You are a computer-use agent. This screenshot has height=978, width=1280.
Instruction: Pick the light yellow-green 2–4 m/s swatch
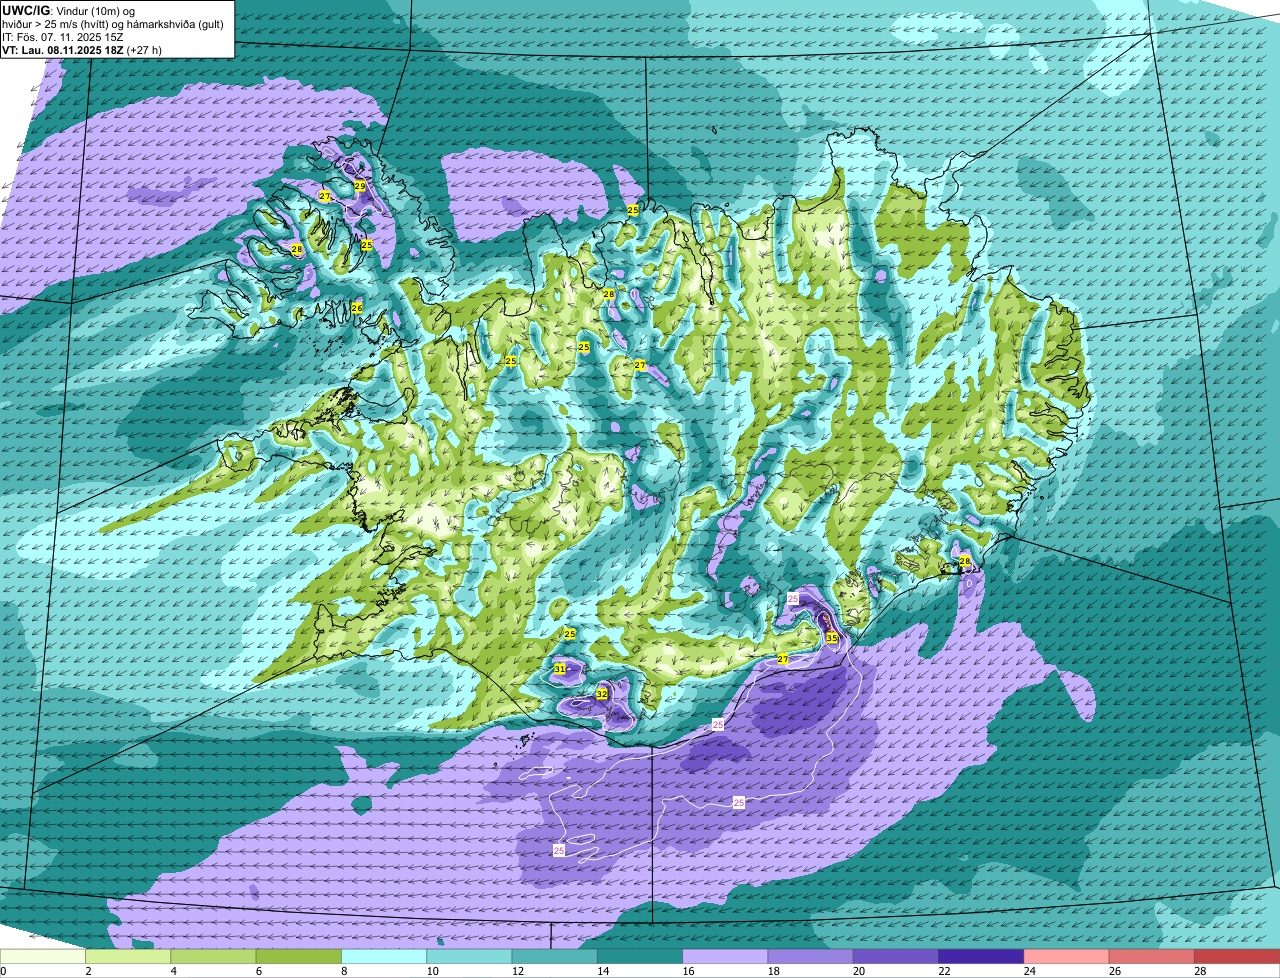tap(128, 957)
